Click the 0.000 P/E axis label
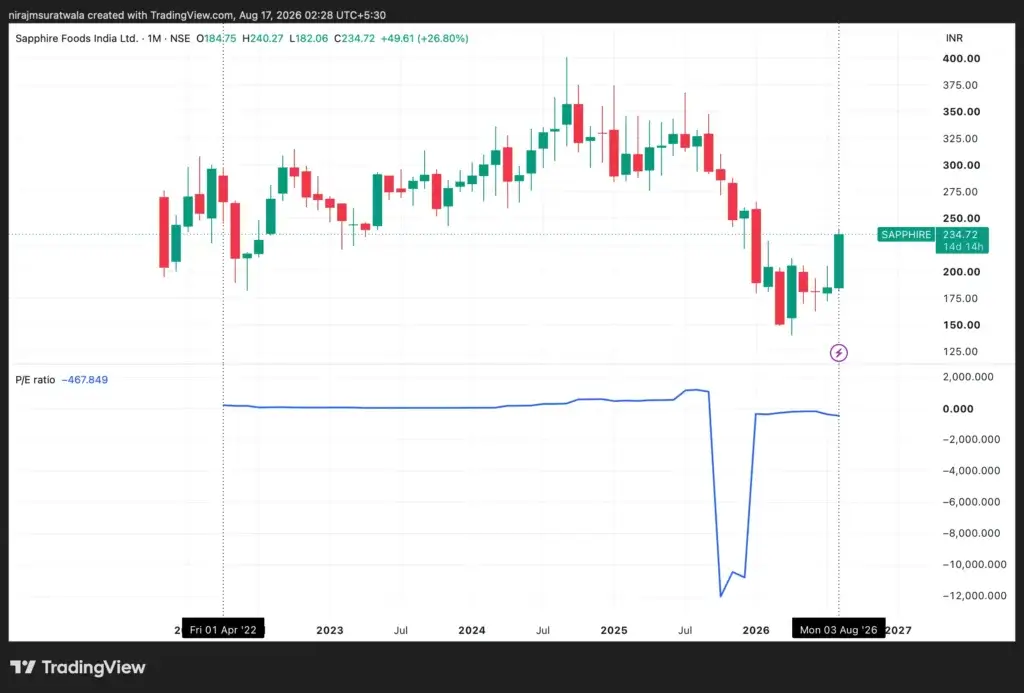Image resolution: width=1024 pixels, height=693 pixels. pyautogui.click(x=958, y=409)
